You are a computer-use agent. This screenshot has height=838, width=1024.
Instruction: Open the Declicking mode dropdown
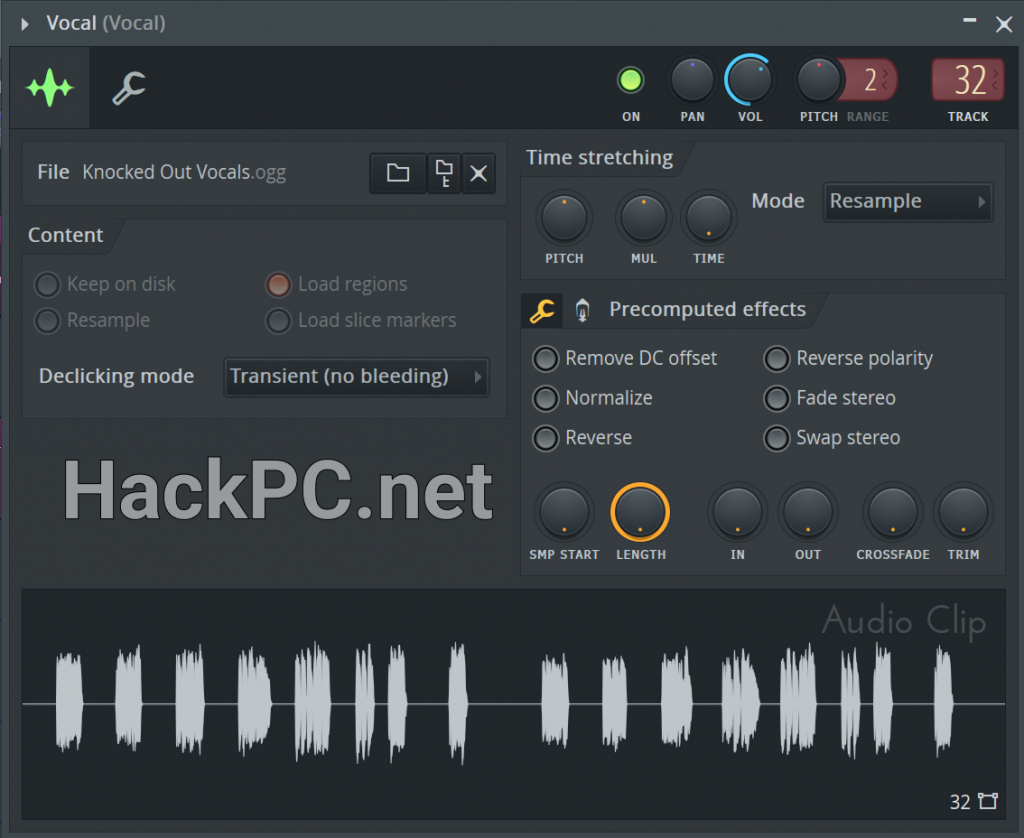pyautogui.click(x=357, y=377)
